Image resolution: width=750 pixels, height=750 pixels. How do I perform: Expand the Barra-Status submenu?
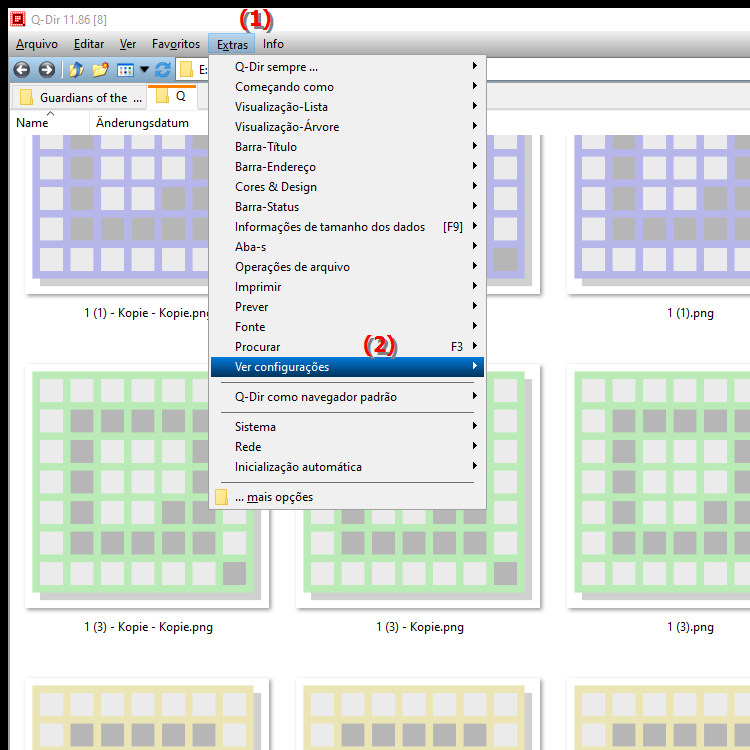pyautogui.click(x=347, y=207)
